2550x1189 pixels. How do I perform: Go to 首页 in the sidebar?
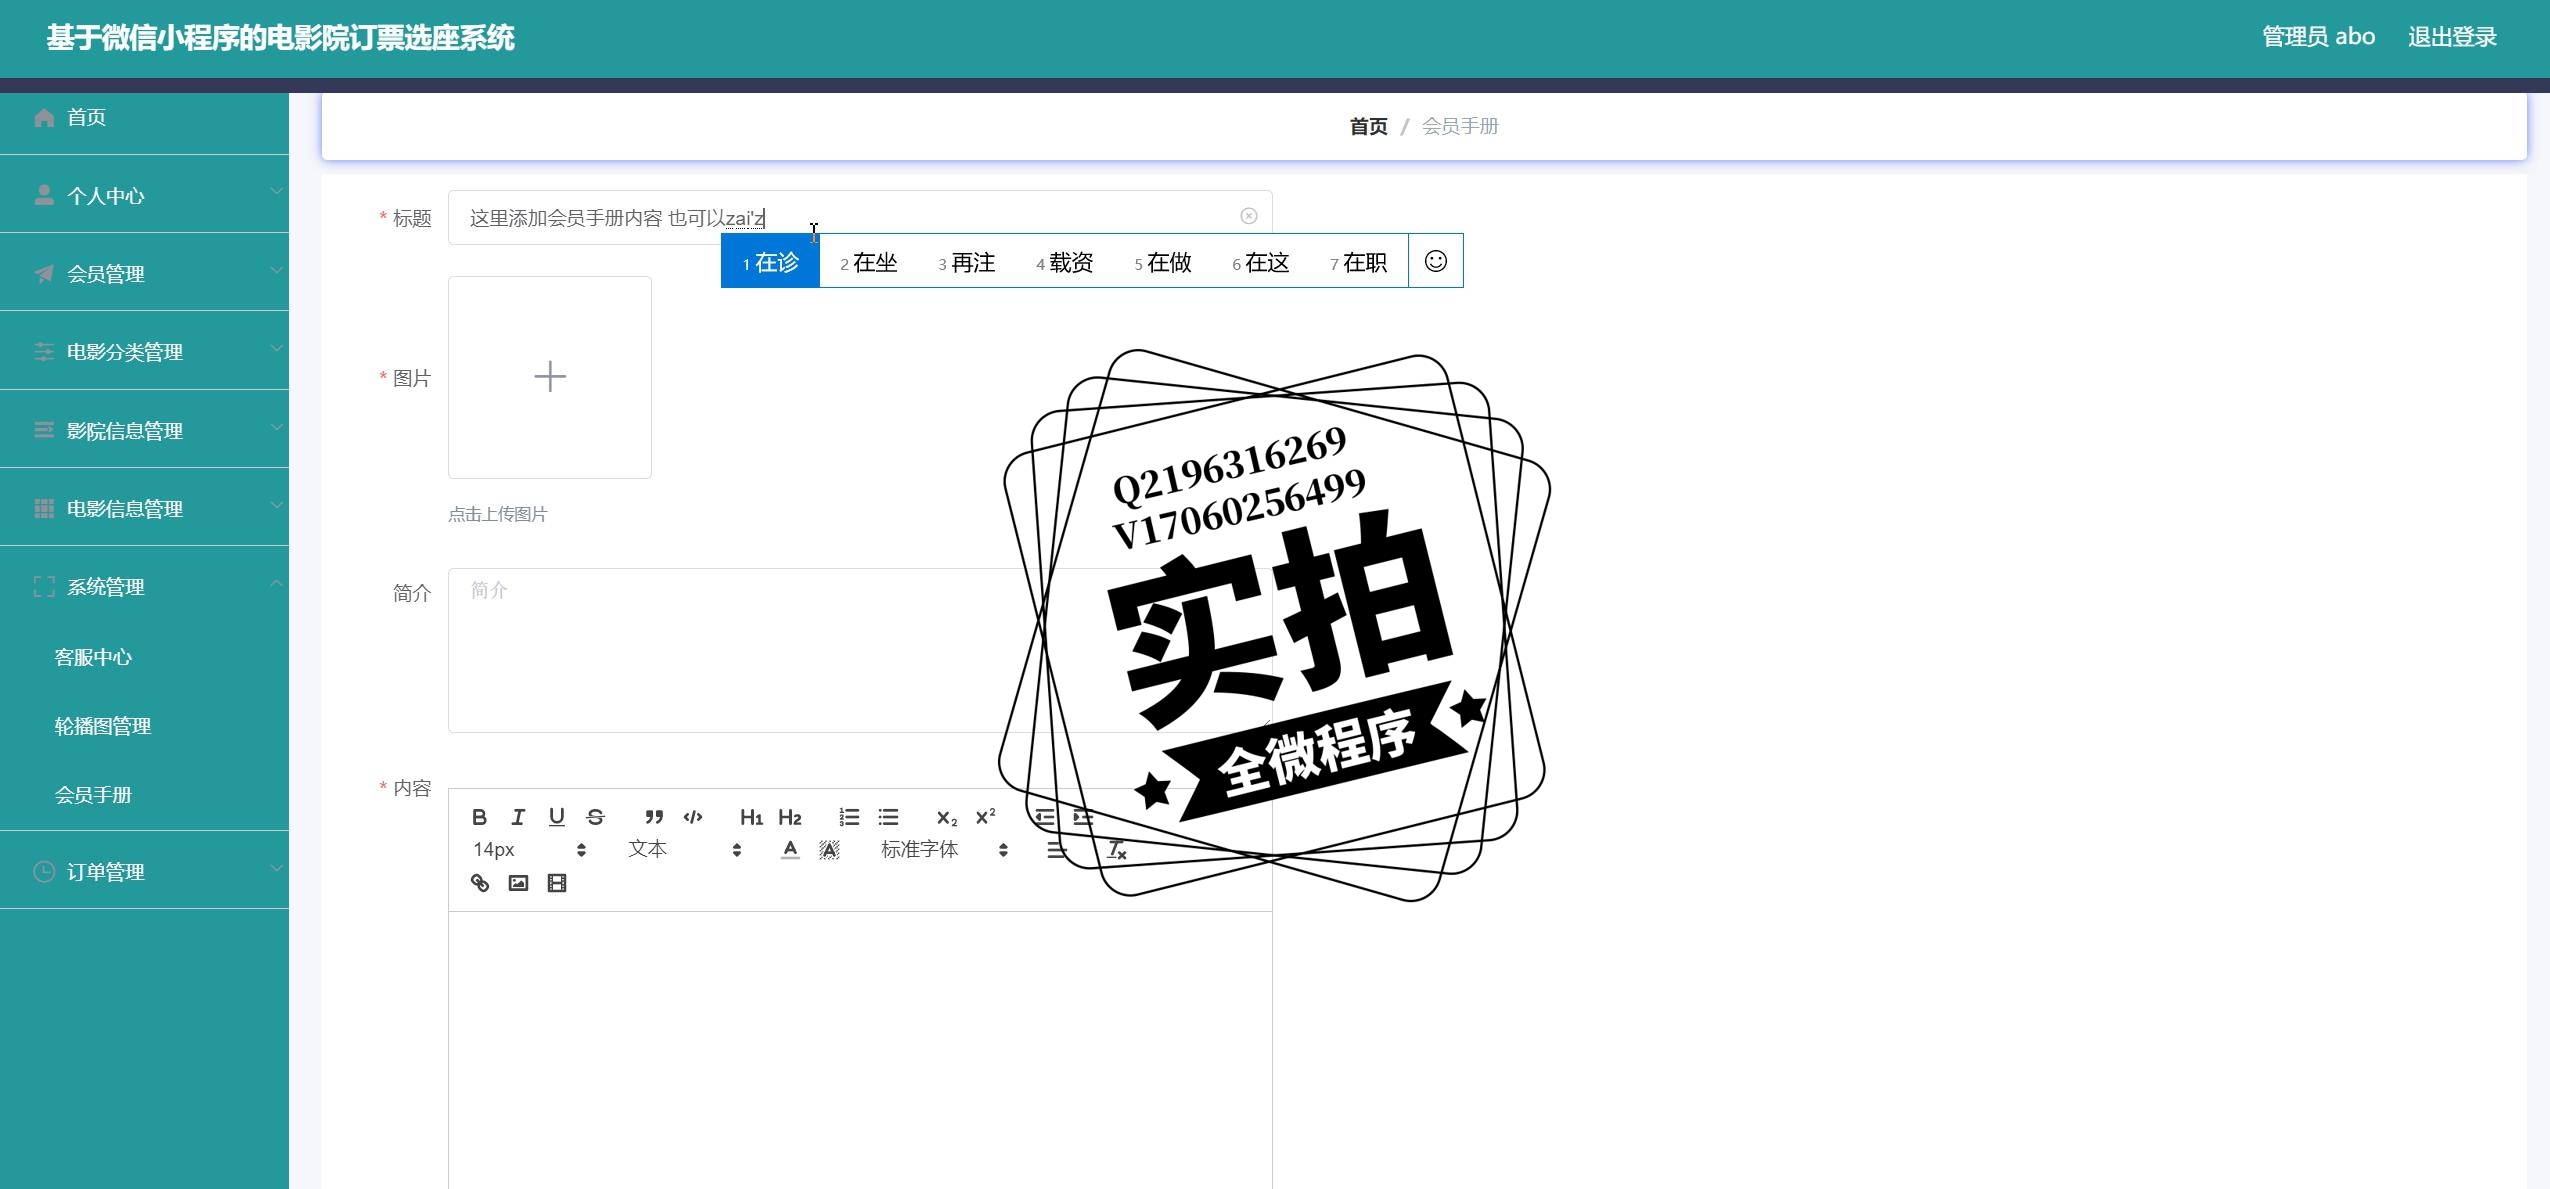[144, 118]
